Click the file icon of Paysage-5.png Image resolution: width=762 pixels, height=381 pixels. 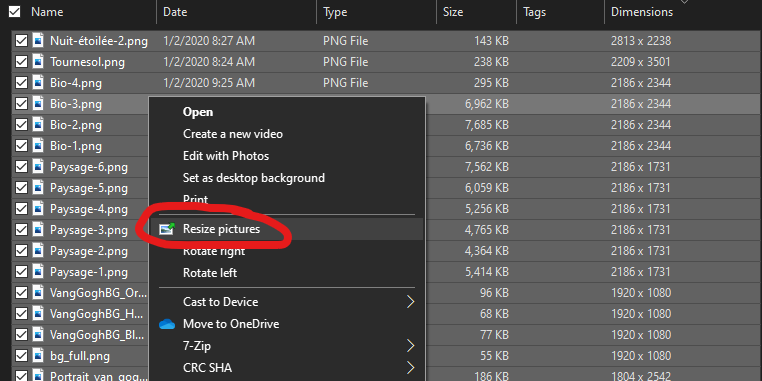pyautogui.click(x=38, y=188)
